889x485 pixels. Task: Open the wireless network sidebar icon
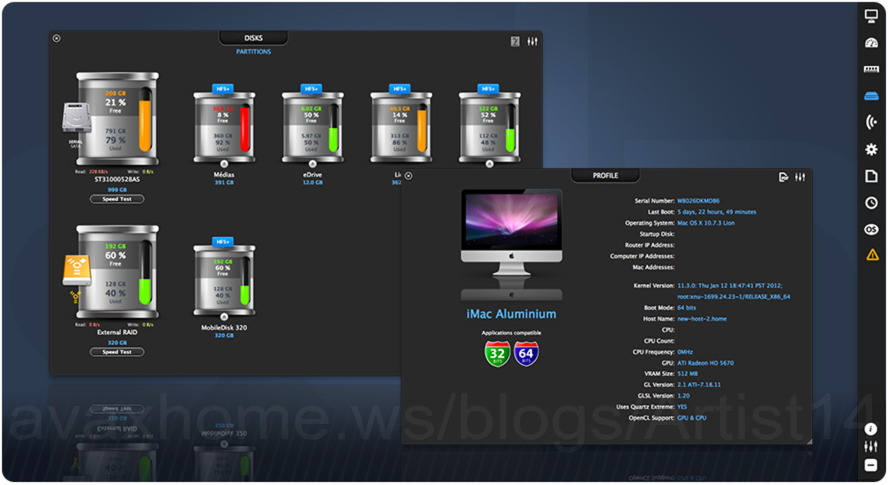pos(871,122)
